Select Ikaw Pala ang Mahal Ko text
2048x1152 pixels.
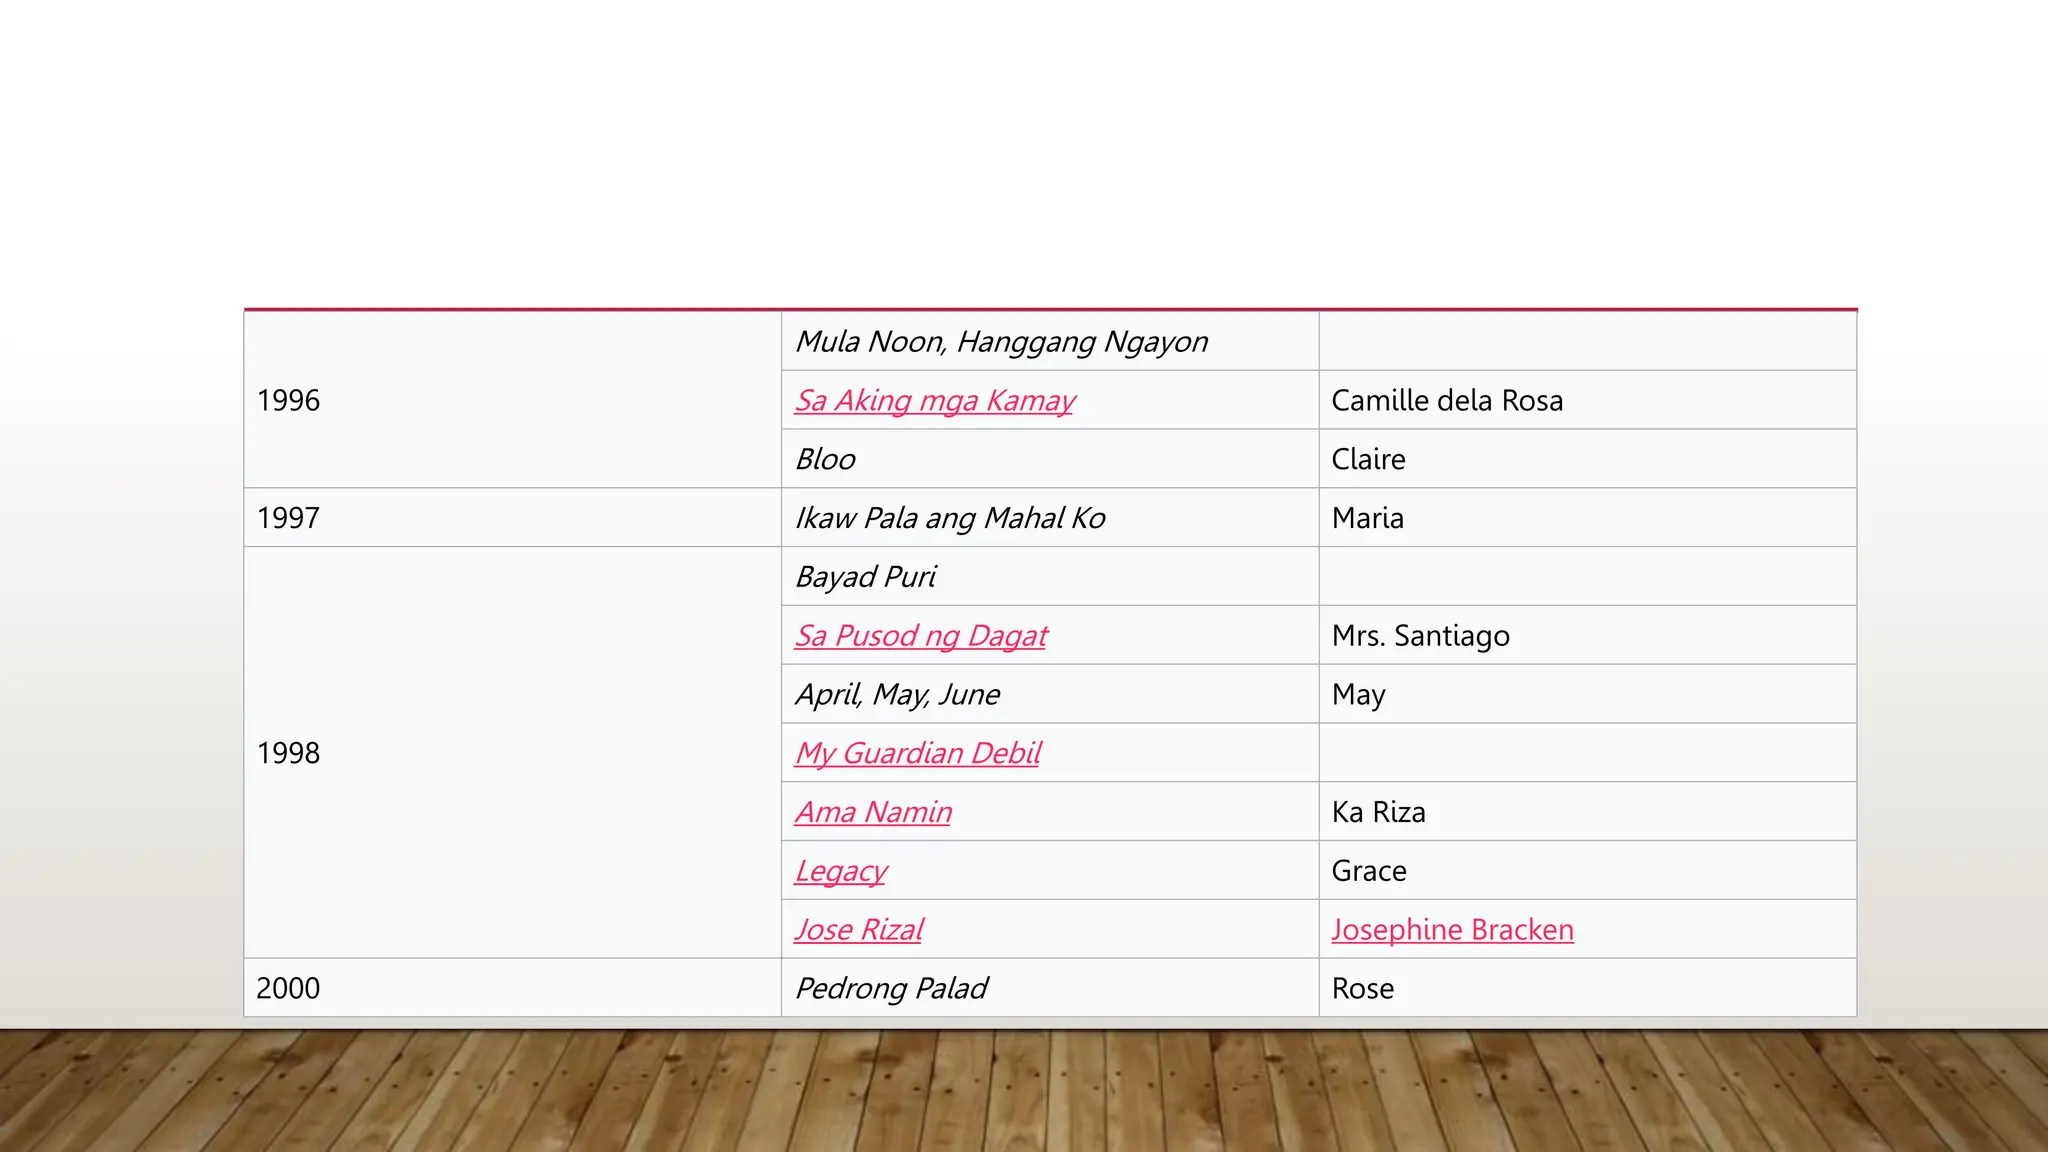(x=950, y=518)
